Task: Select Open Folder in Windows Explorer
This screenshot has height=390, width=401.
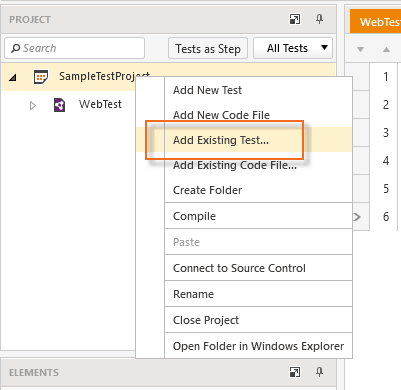Action: click(x=258, y=346)
